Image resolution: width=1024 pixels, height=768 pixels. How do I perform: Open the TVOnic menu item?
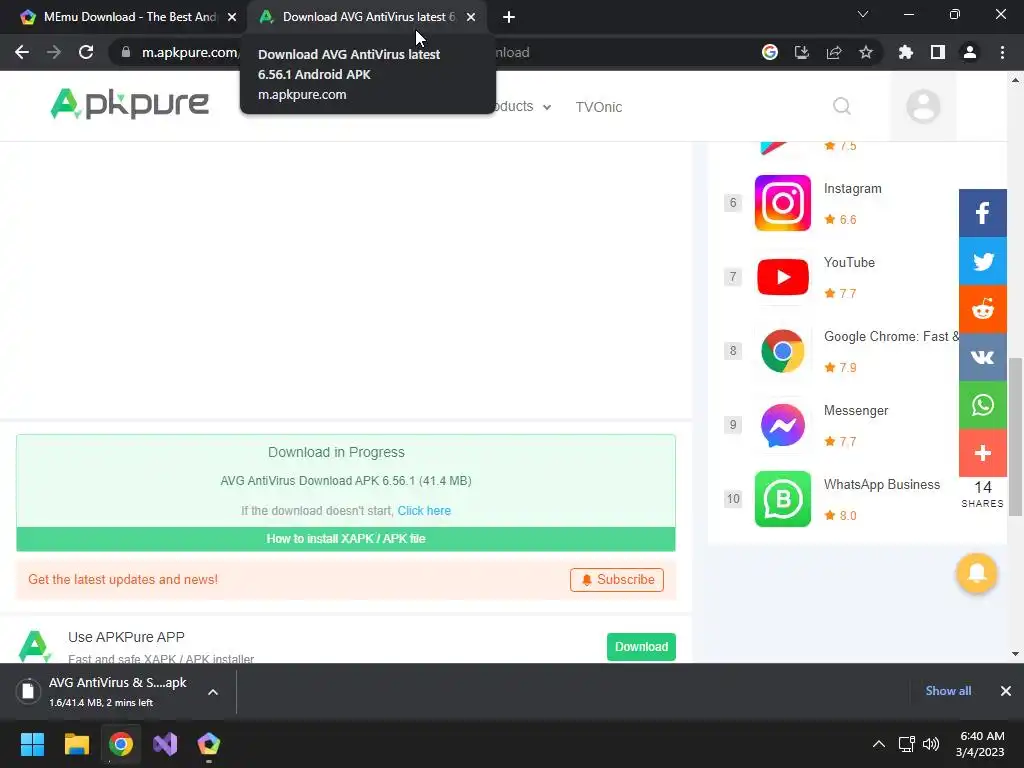pyautogui.click(x=599, y=107)
